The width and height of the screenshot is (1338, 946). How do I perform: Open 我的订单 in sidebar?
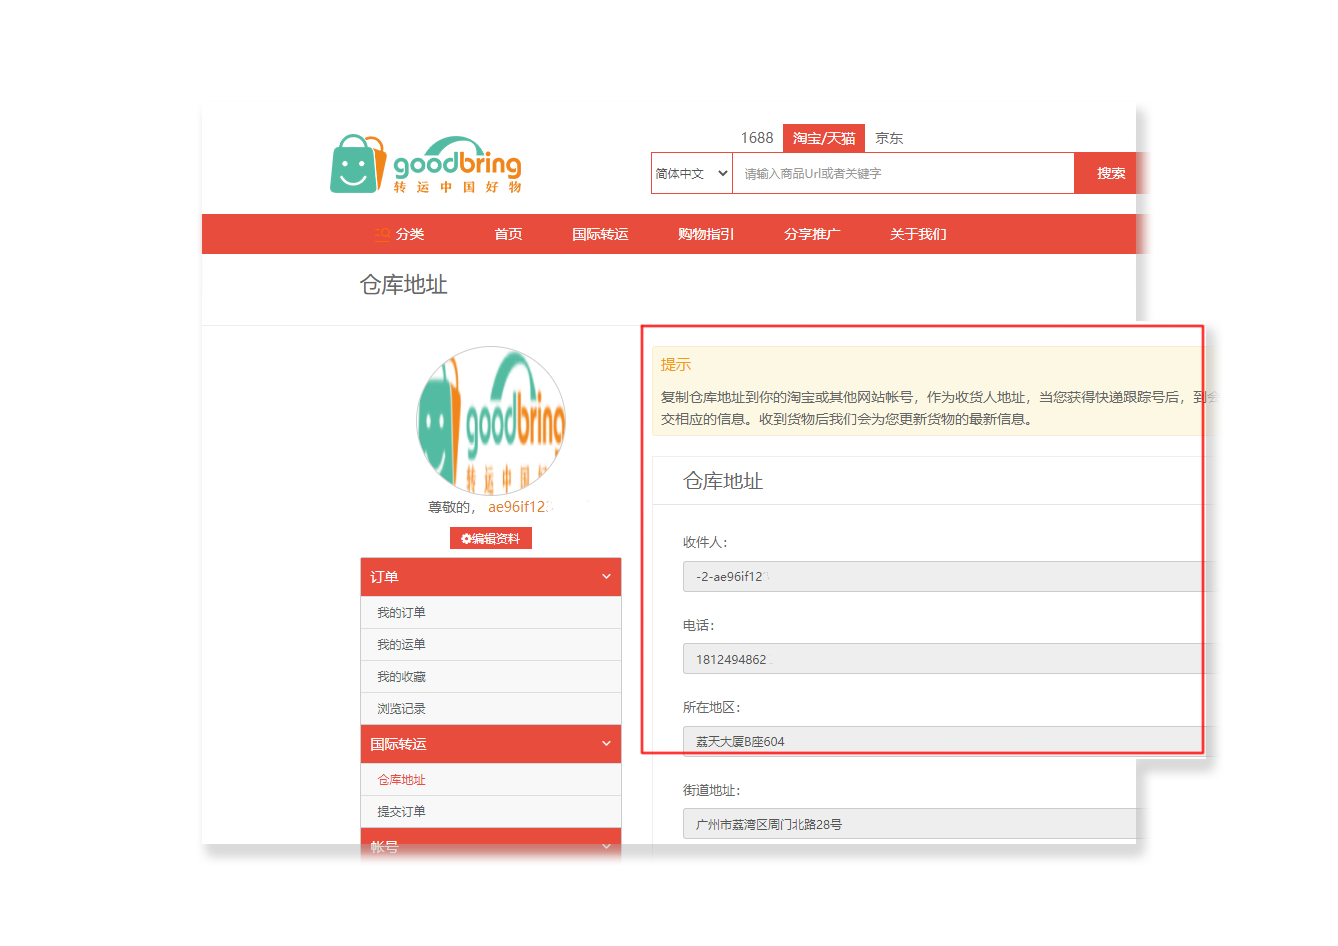point(491,613)
